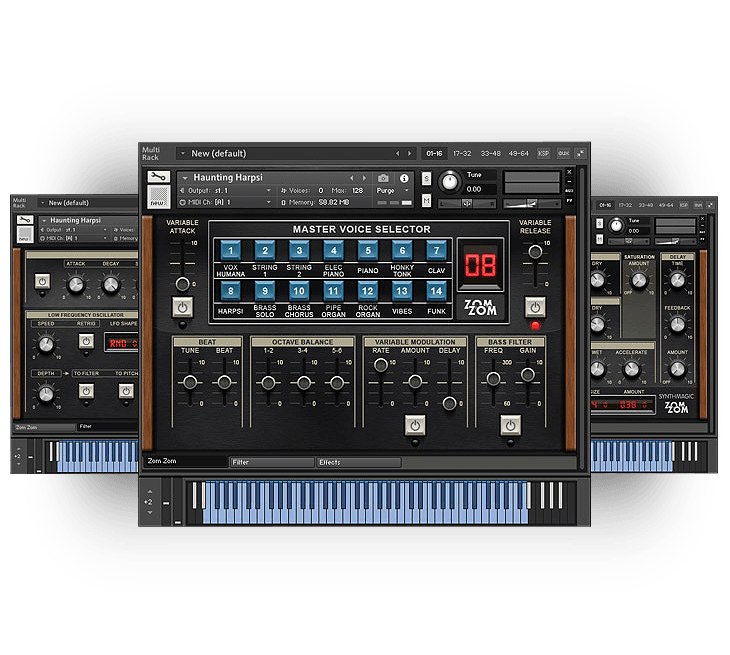Click the camera snapshot icon
The image size is (730, 655).
(x=383, y=178)
